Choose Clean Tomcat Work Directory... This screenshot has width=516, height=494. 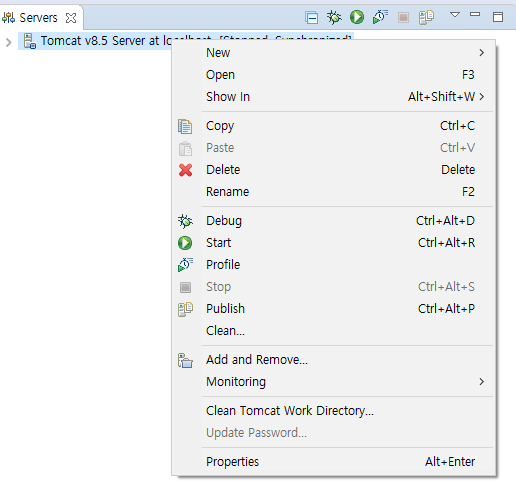pyautogui.click(x=334, y=411)
